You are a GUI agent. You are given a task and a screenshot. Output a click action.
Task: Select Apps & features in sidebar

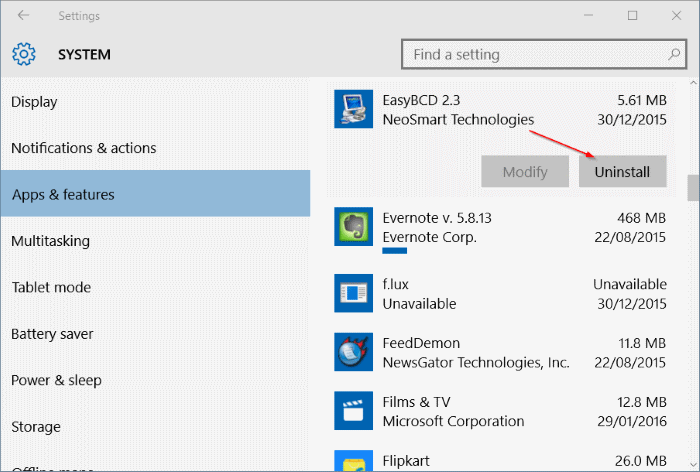pos(155,193)
